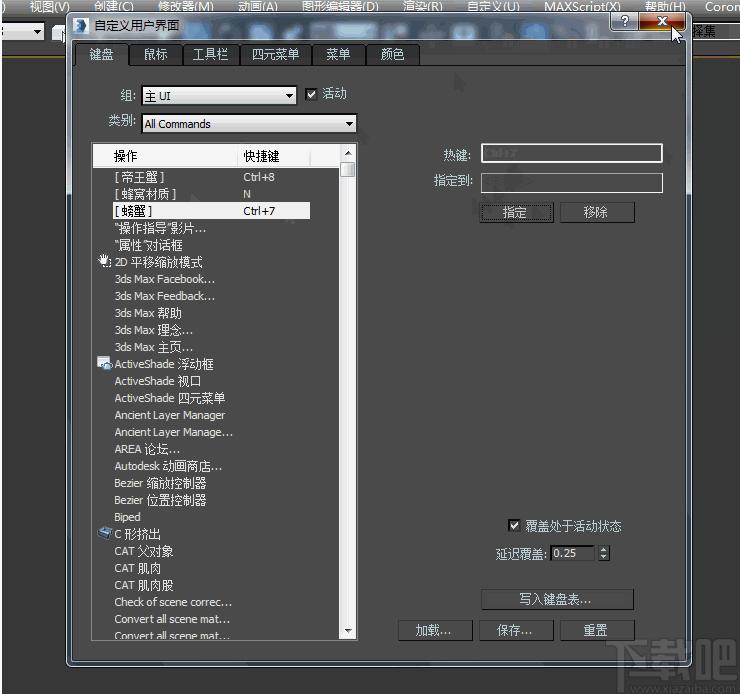Open the 帮助(H) menu
The height and width of the screenshot is (694, 740).
(665, 6)
